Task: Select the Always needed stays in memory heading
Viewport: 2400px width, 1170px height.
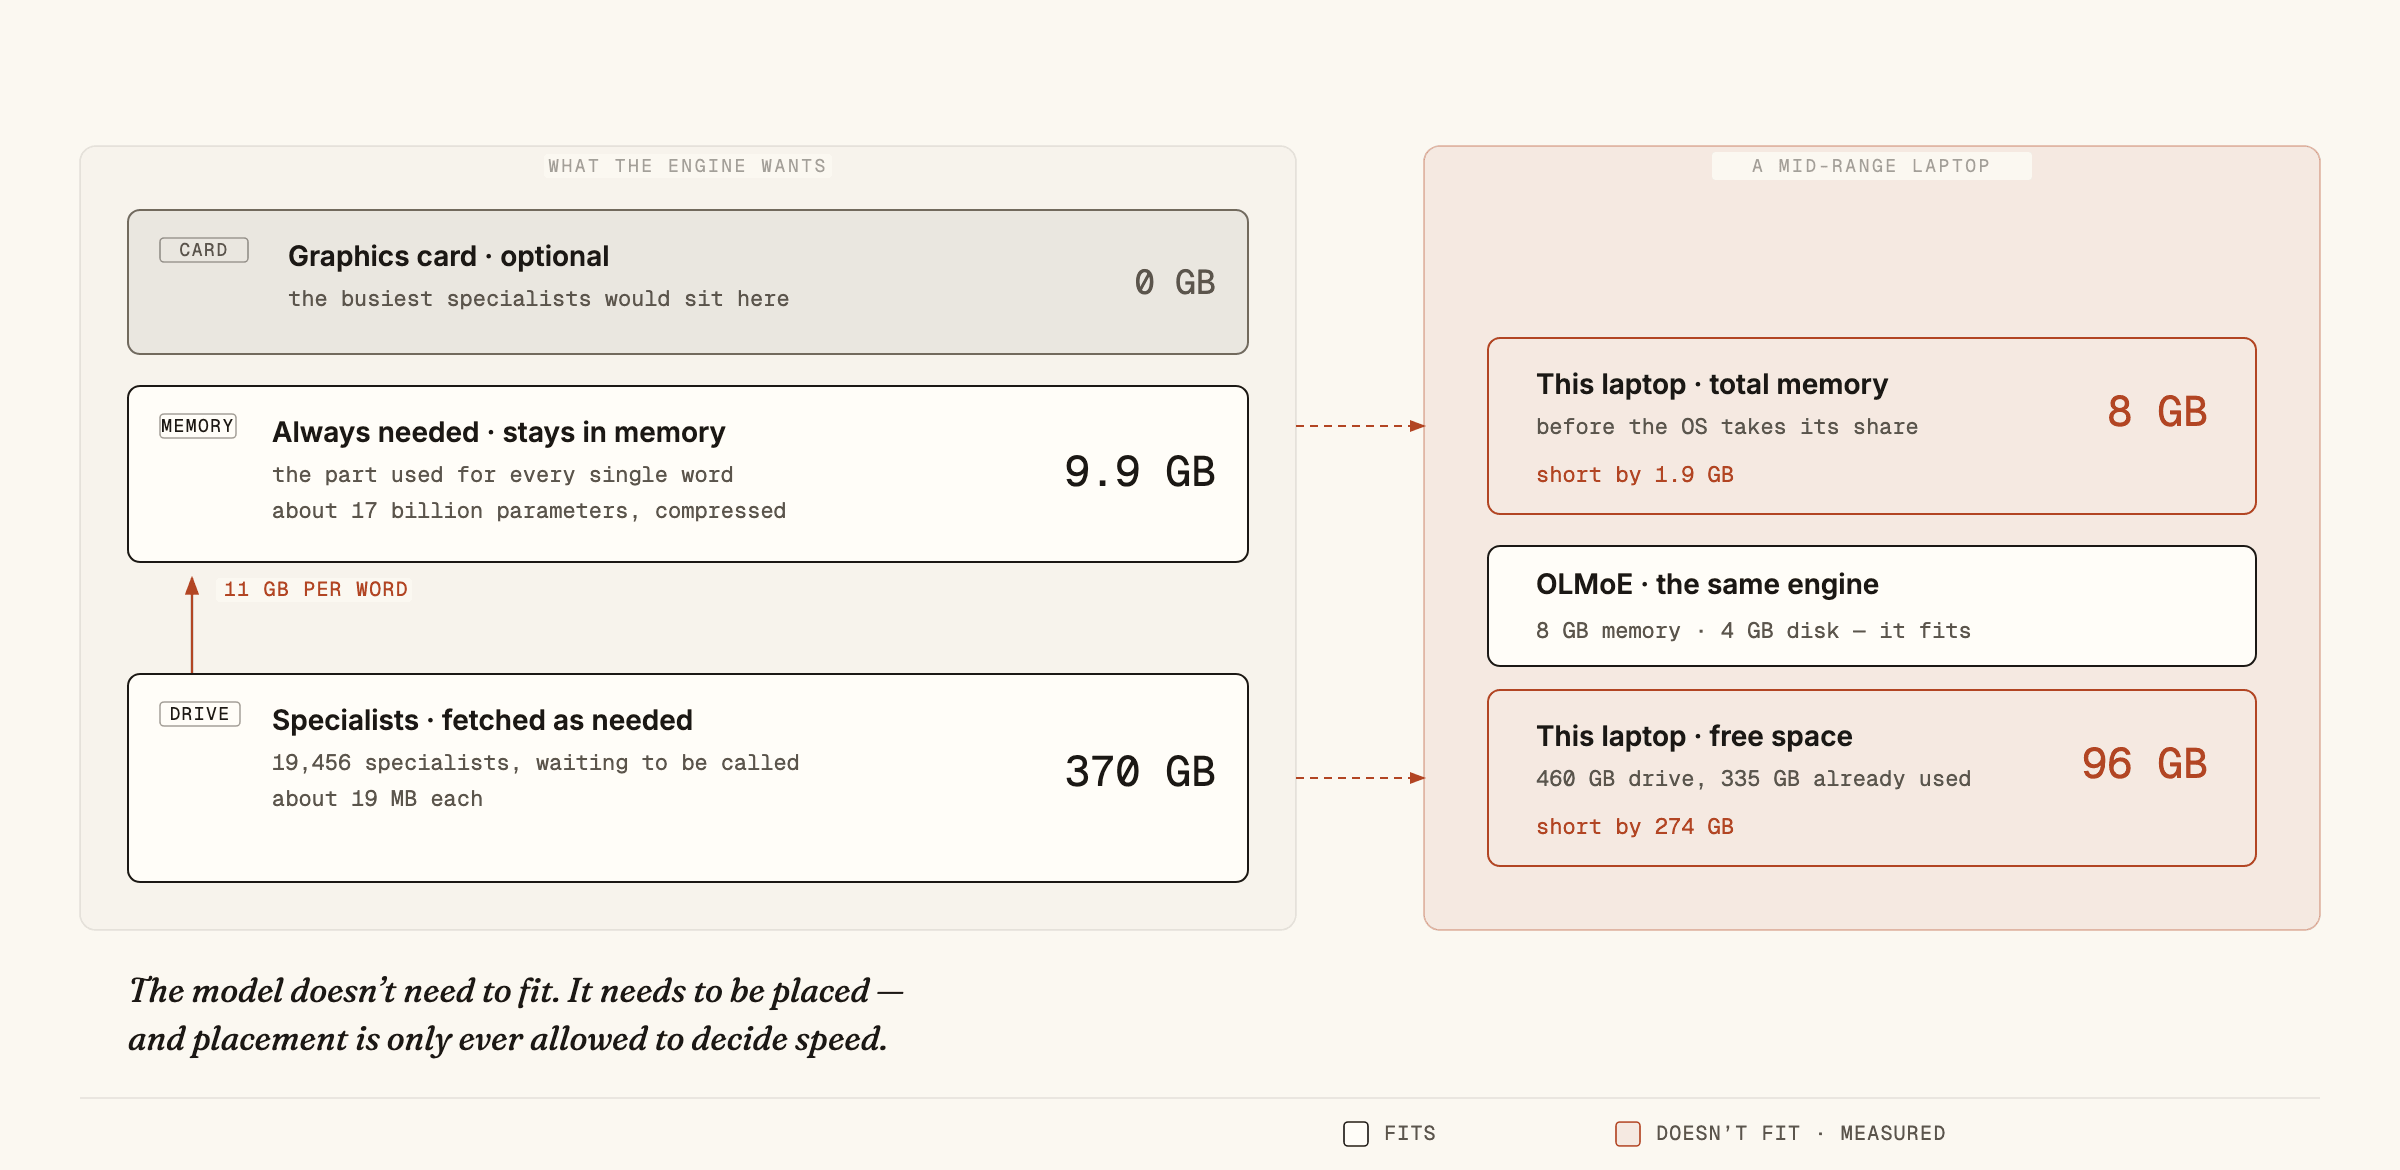Action: coord(499,432)
